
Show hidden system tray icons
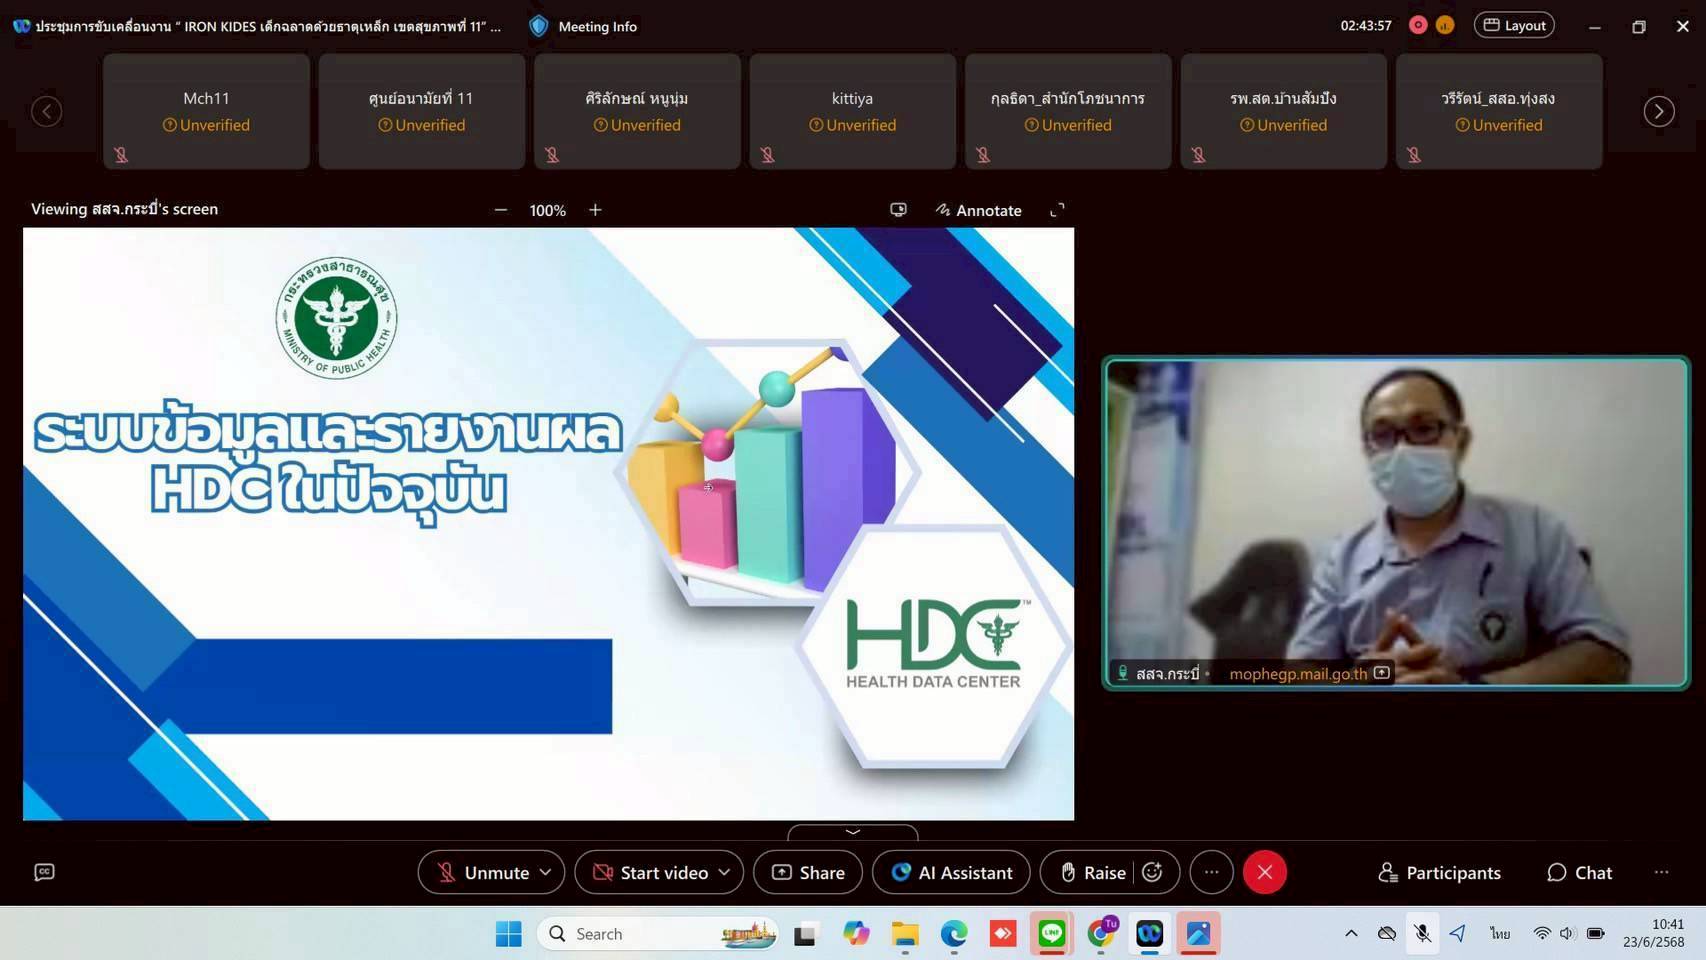(1351, 933)
